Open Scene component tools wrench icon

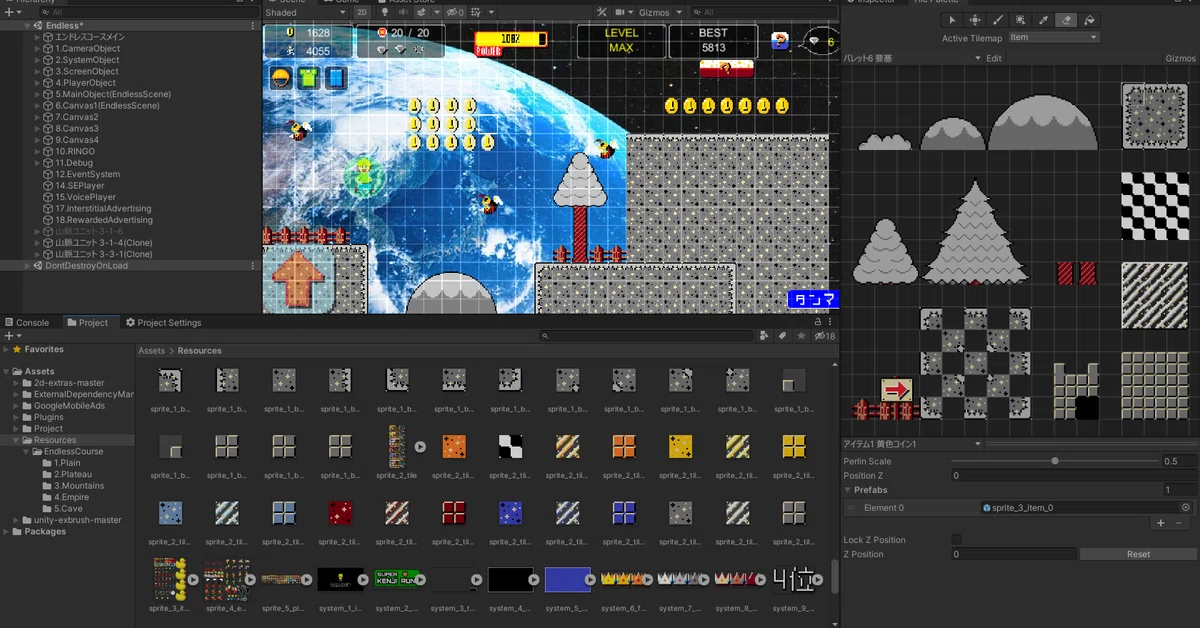[601, 12]
